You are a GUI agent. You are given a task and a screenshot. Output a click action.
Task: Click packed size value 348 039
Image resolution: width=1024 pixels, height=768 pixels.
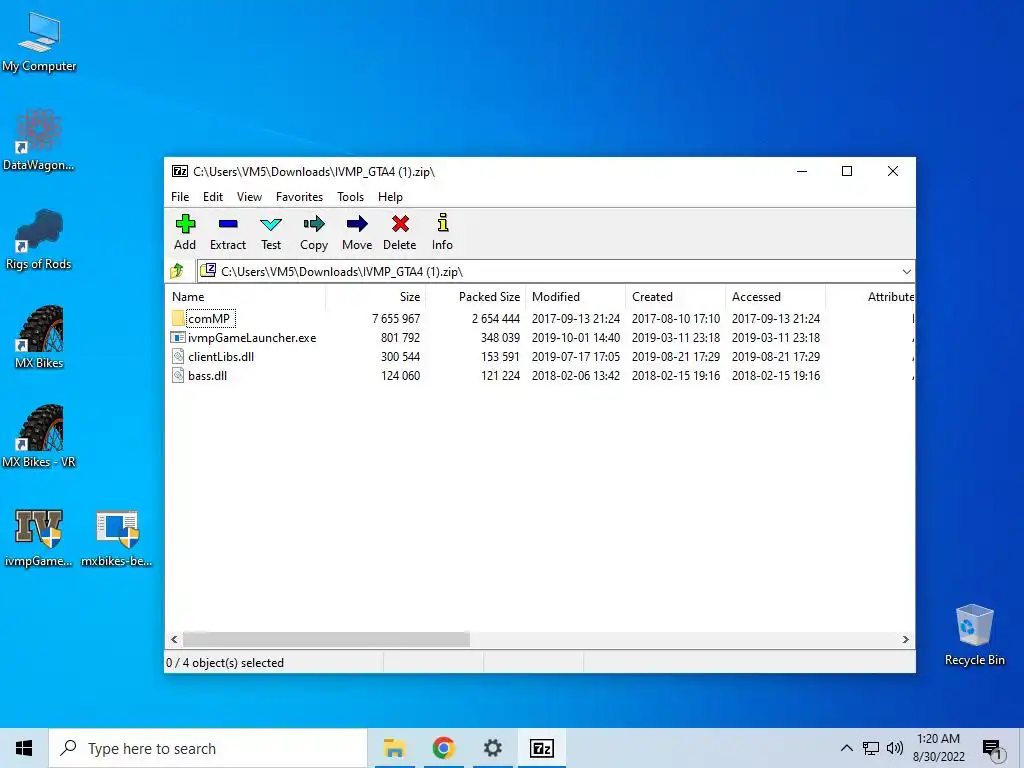point(500,338)
